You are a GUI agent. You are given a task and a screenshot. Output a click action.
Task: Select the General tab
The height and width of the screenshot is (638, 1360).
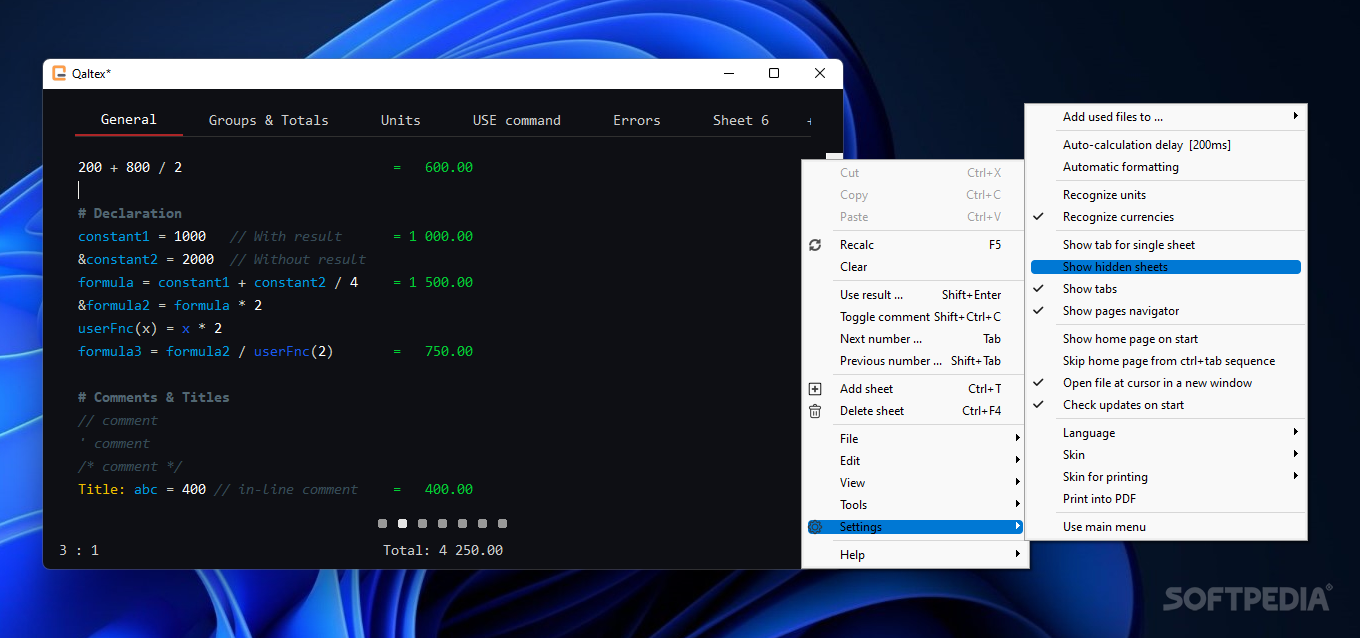(x=128, y=120)
